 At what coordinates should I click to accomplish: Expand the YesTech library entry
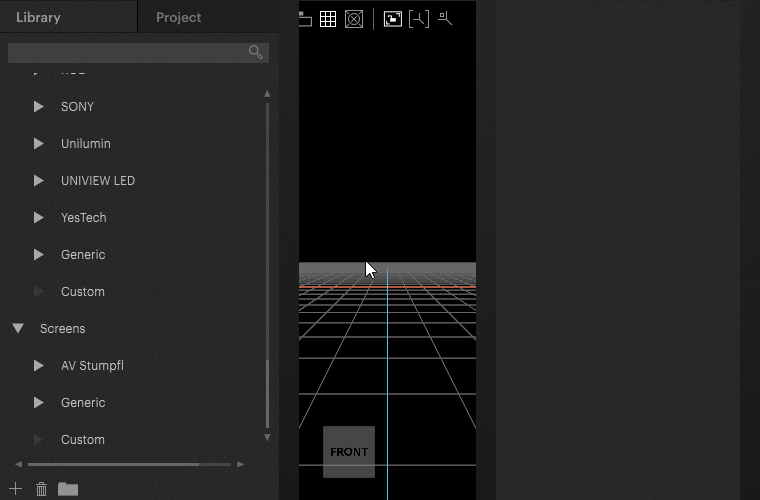(x=39, y=218)
